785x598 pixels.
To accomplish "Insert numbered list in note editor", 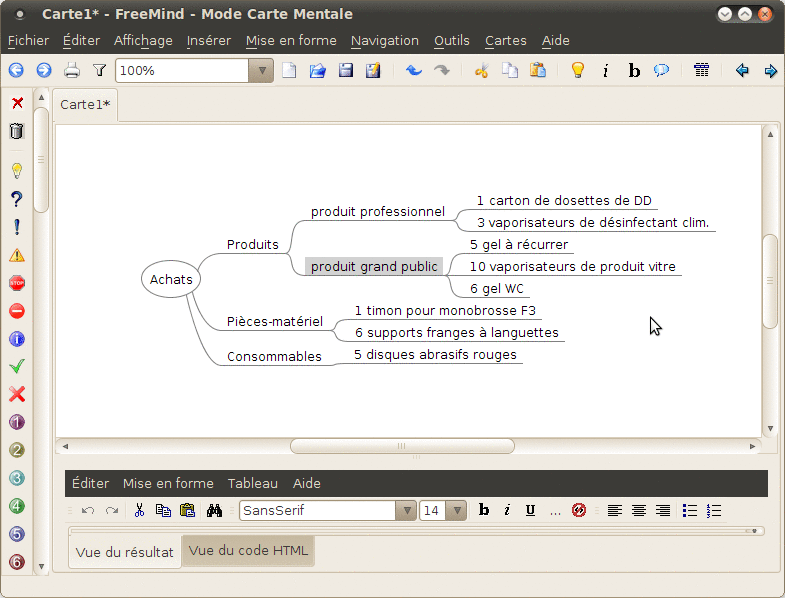I will 714,510.
